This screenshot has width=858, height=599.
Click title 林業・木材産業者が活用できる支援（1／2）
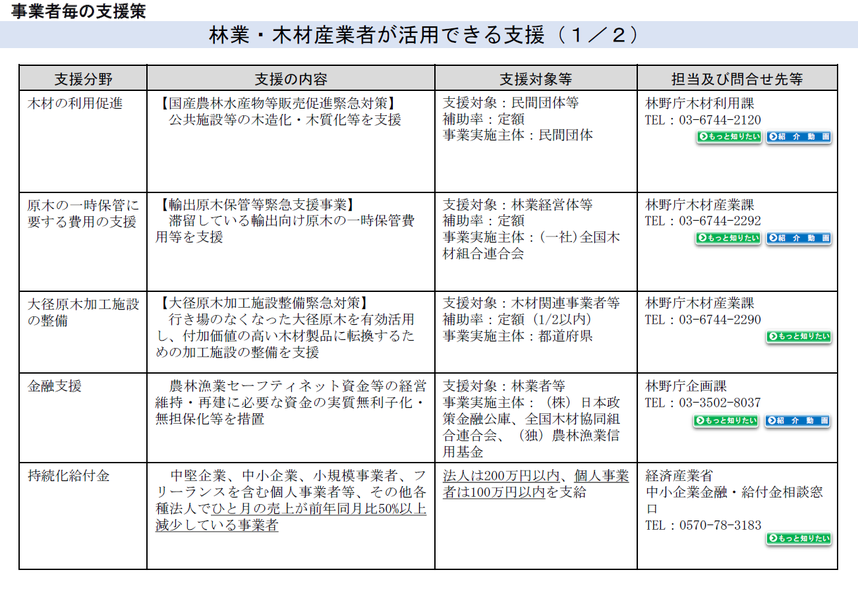(x=424, y=35)
